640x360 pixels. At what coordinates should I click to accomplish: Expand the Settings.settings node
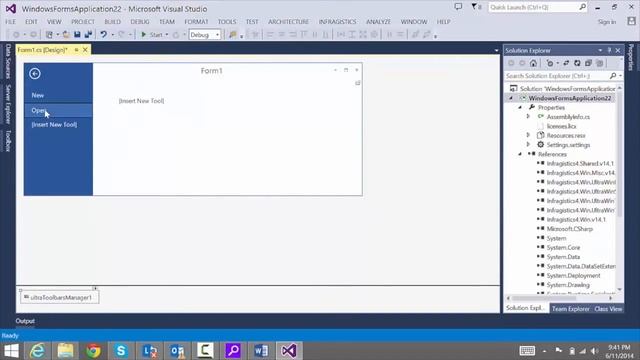pyautogui.click(x=528, y=144)
